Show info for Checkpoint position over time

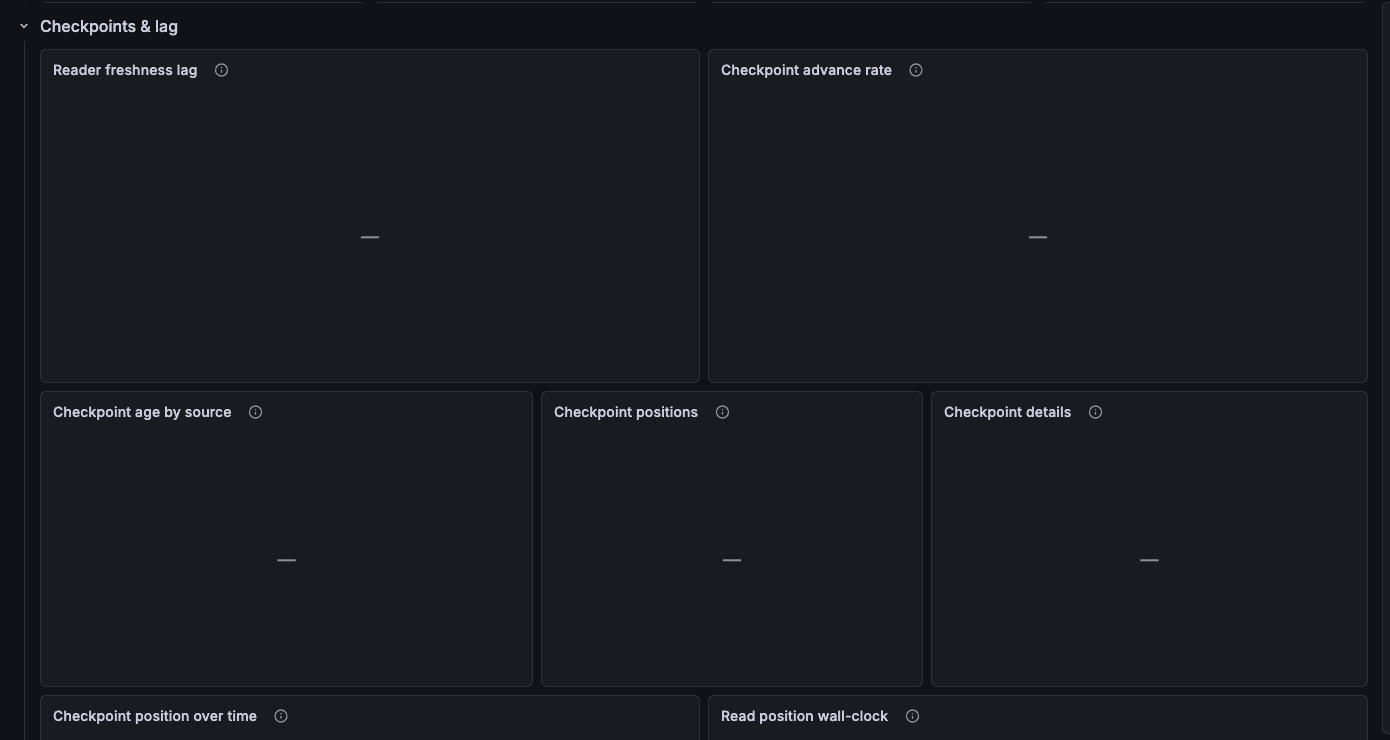(281, 716)
